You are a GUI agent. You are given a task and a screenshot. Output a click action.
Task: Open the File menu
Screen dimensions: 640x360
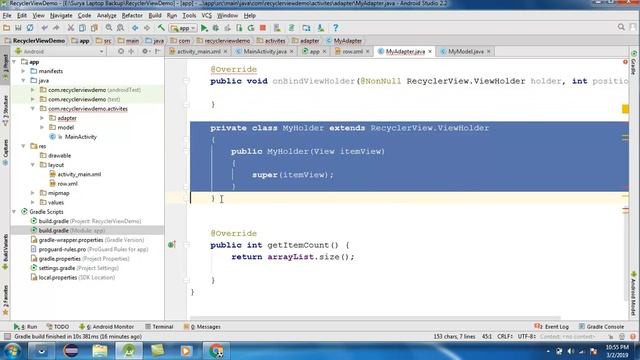[x=7, y=16]
